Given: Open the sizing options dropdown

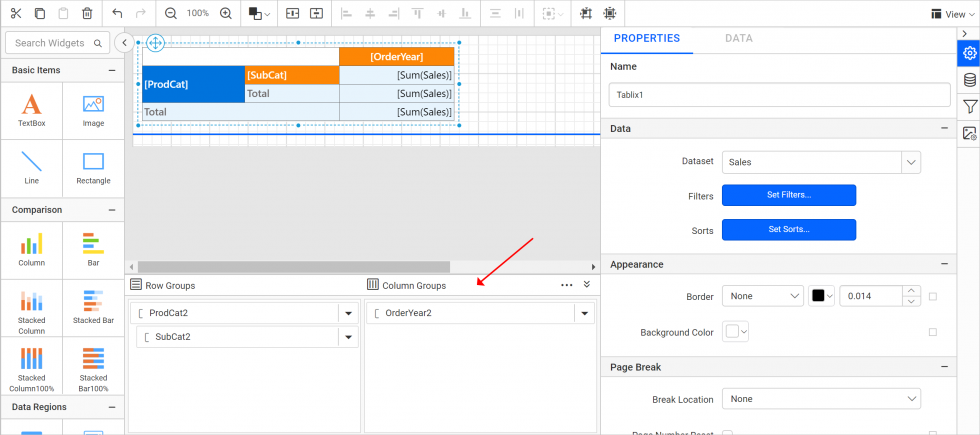Looking at the screenshot, I should coord(552,13).
